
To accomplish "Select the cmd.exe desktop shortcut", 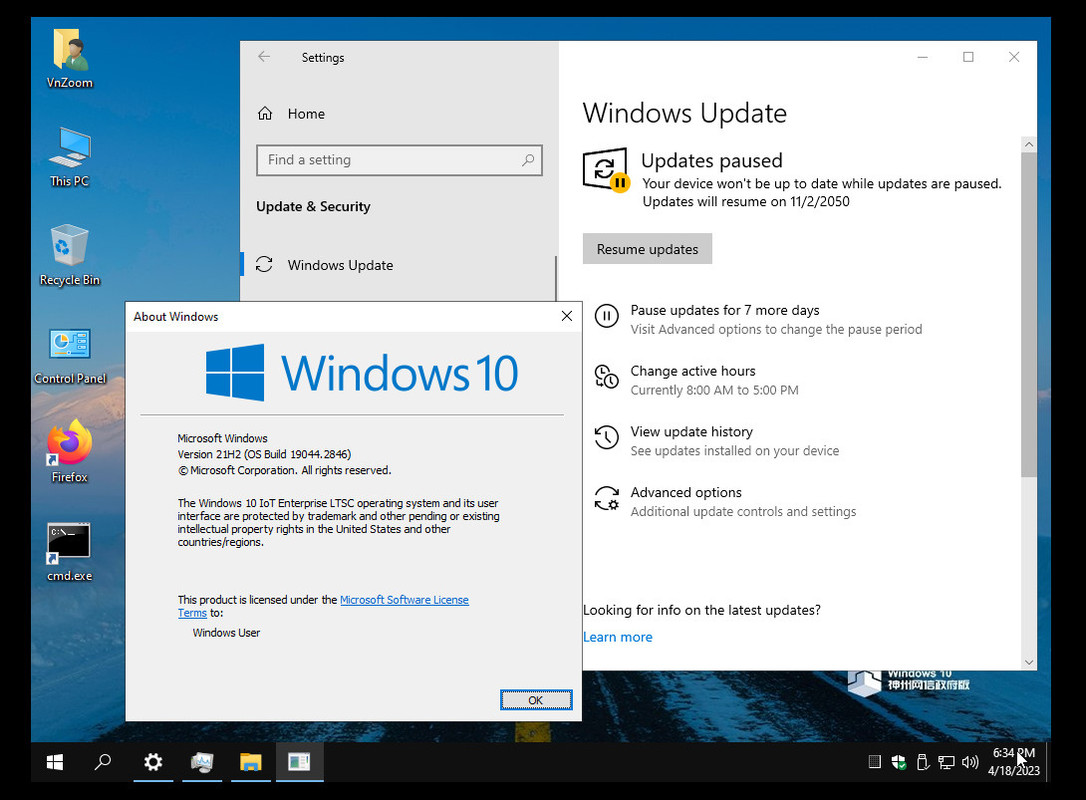I will [69, 552].
